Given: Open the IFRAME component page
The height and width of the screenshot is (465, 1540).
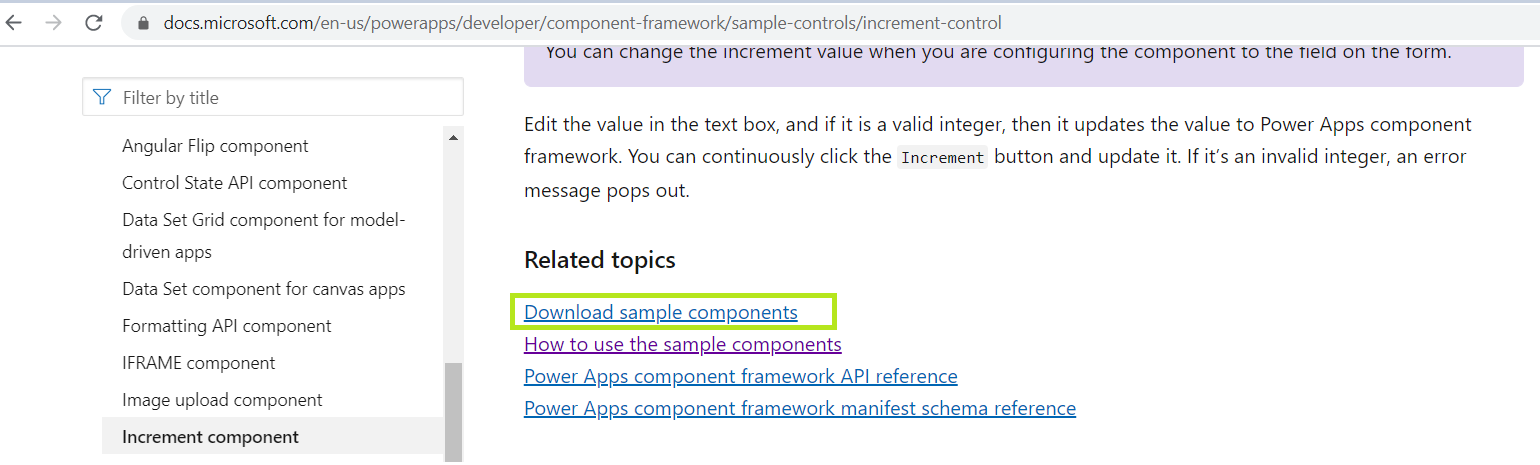Looking at the screenshot, I should pyautogui.click(x=198, y=363).
